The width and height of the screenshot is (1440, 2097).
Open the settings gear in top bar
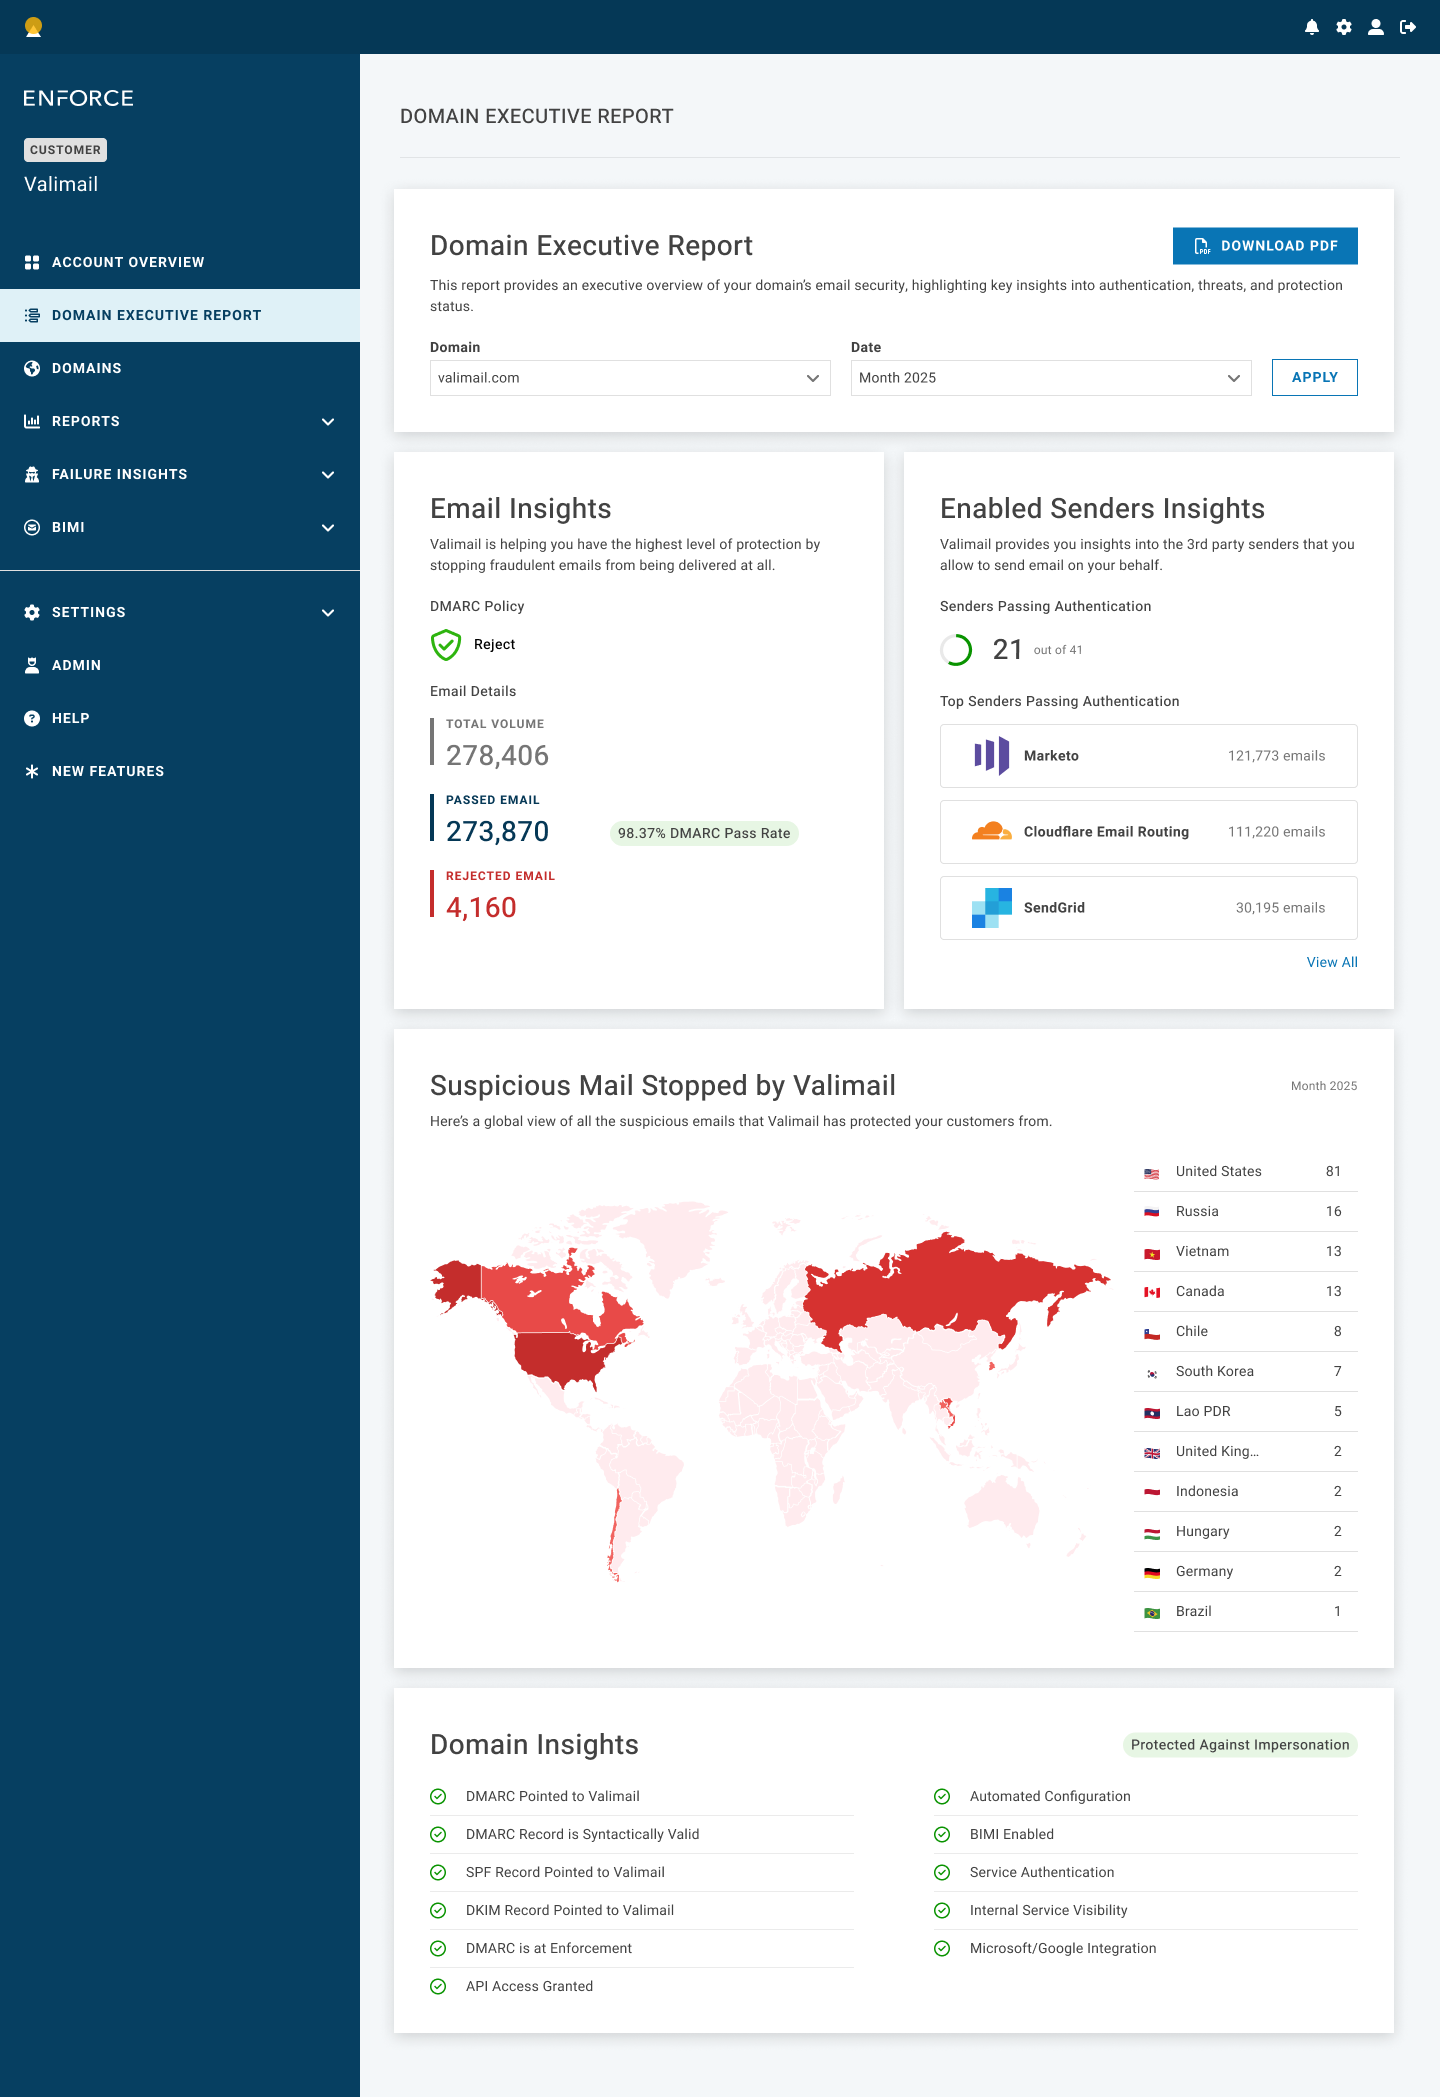1344,27
